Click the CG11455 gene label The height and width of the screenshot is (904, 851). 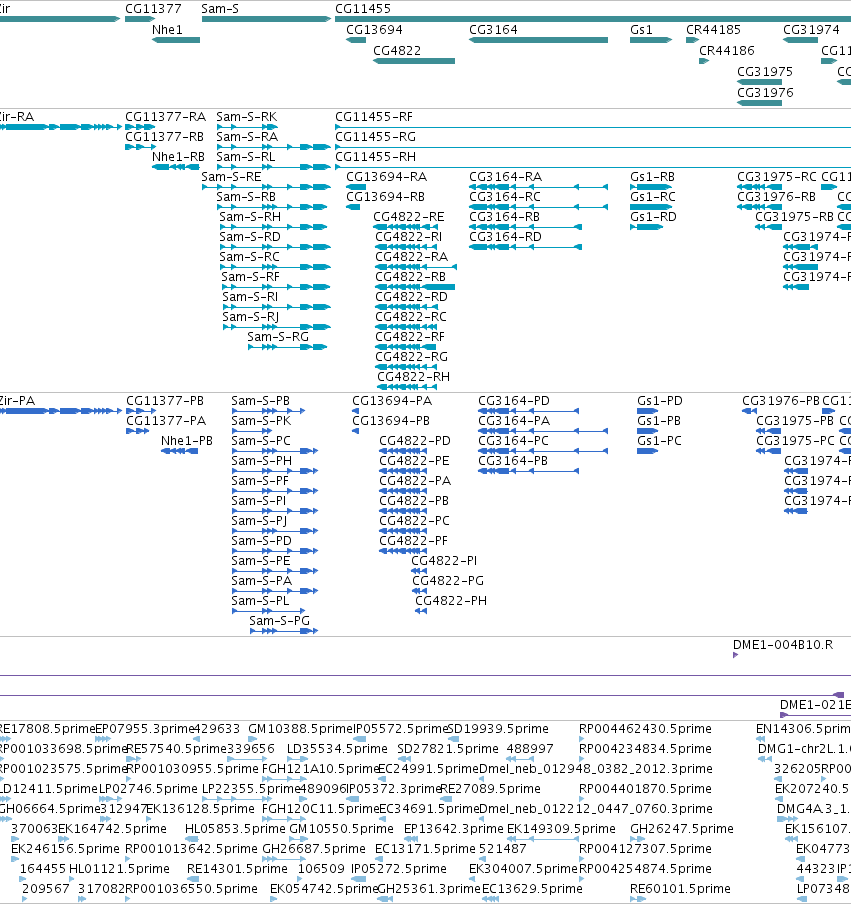[363, 9]
